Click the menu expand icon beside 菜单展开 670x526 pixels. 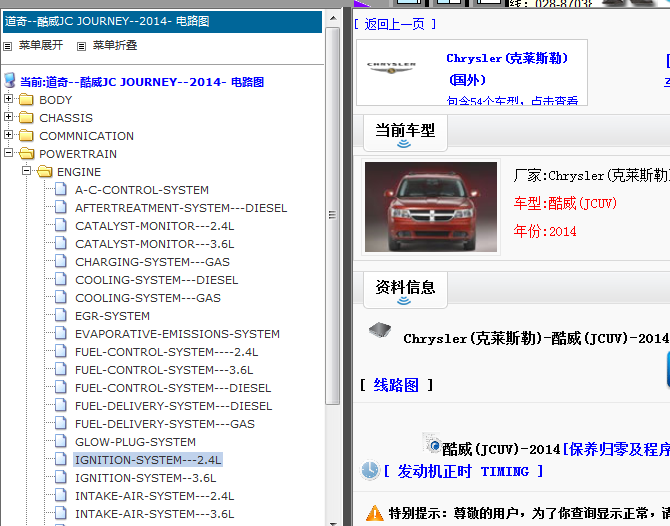8,46
